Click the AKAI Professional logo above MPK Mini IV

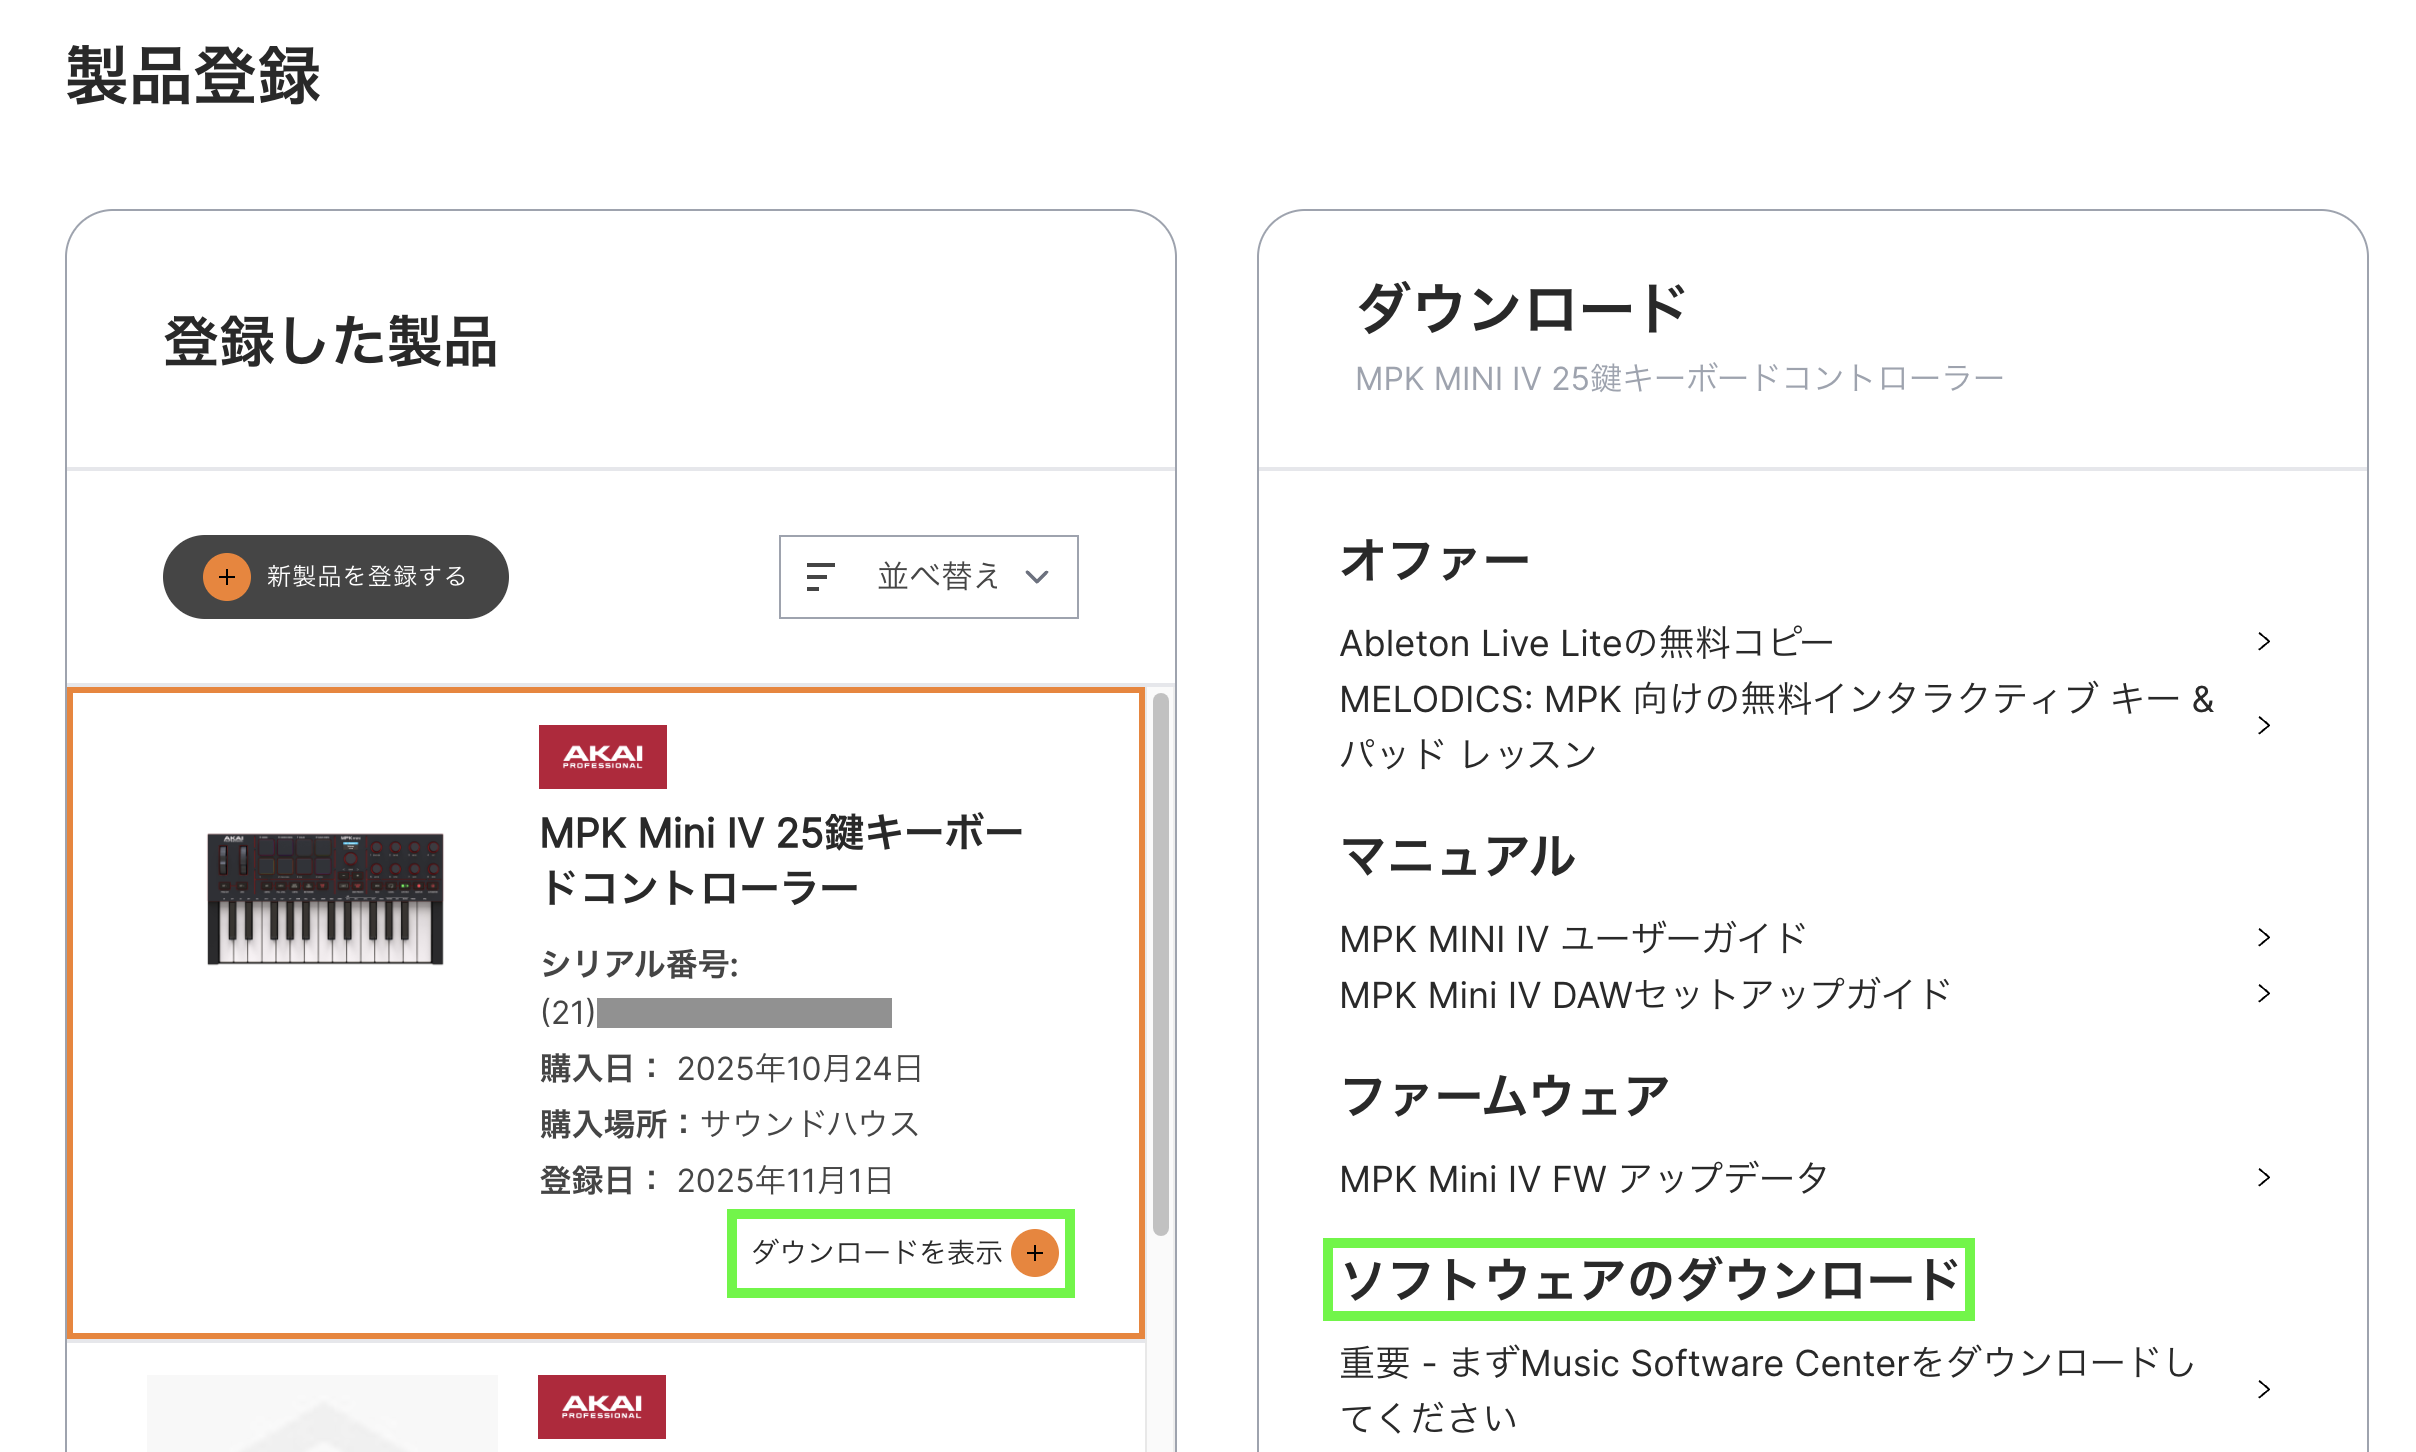tap(603, 757)
